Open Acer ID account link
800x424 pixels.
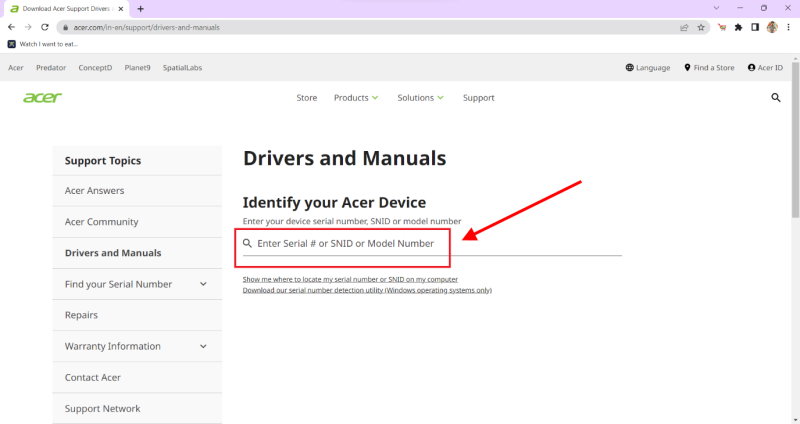click(765, 67)
